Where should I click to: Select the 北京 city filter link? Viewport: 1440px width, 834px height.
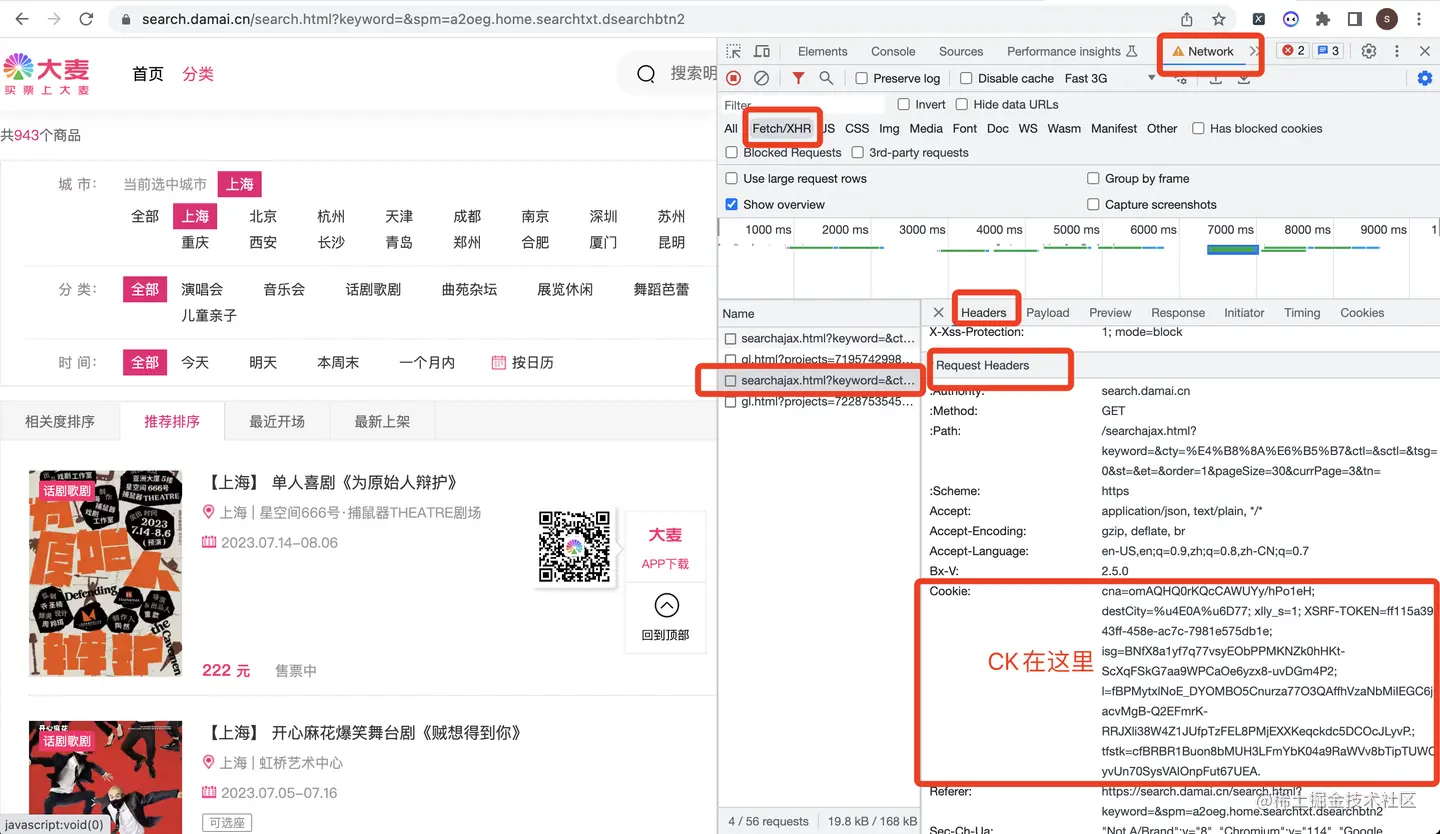pyautogui.click(x=263, y=216)
